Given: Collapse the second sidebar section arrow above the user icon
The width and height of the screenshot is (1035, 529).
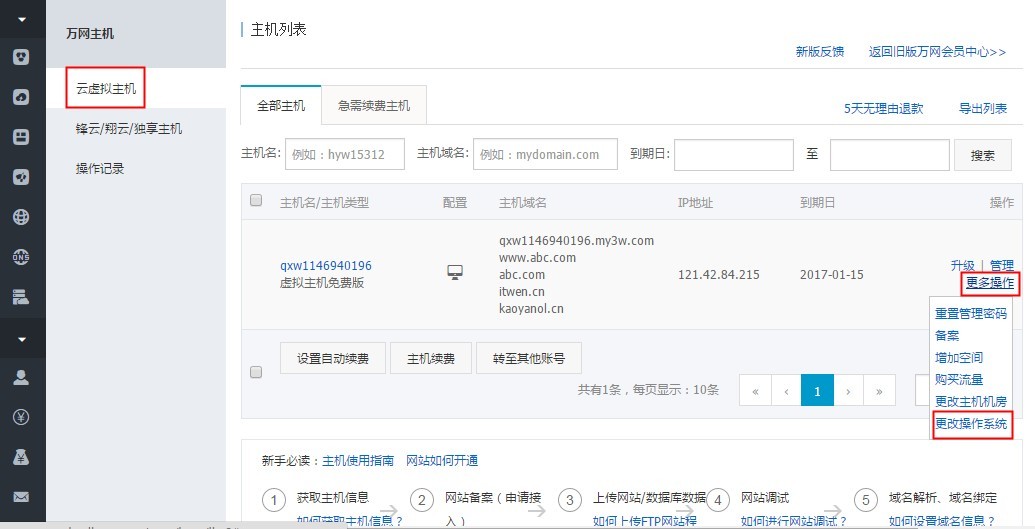Looking at the screenshot, I should (x=22, y=339).
